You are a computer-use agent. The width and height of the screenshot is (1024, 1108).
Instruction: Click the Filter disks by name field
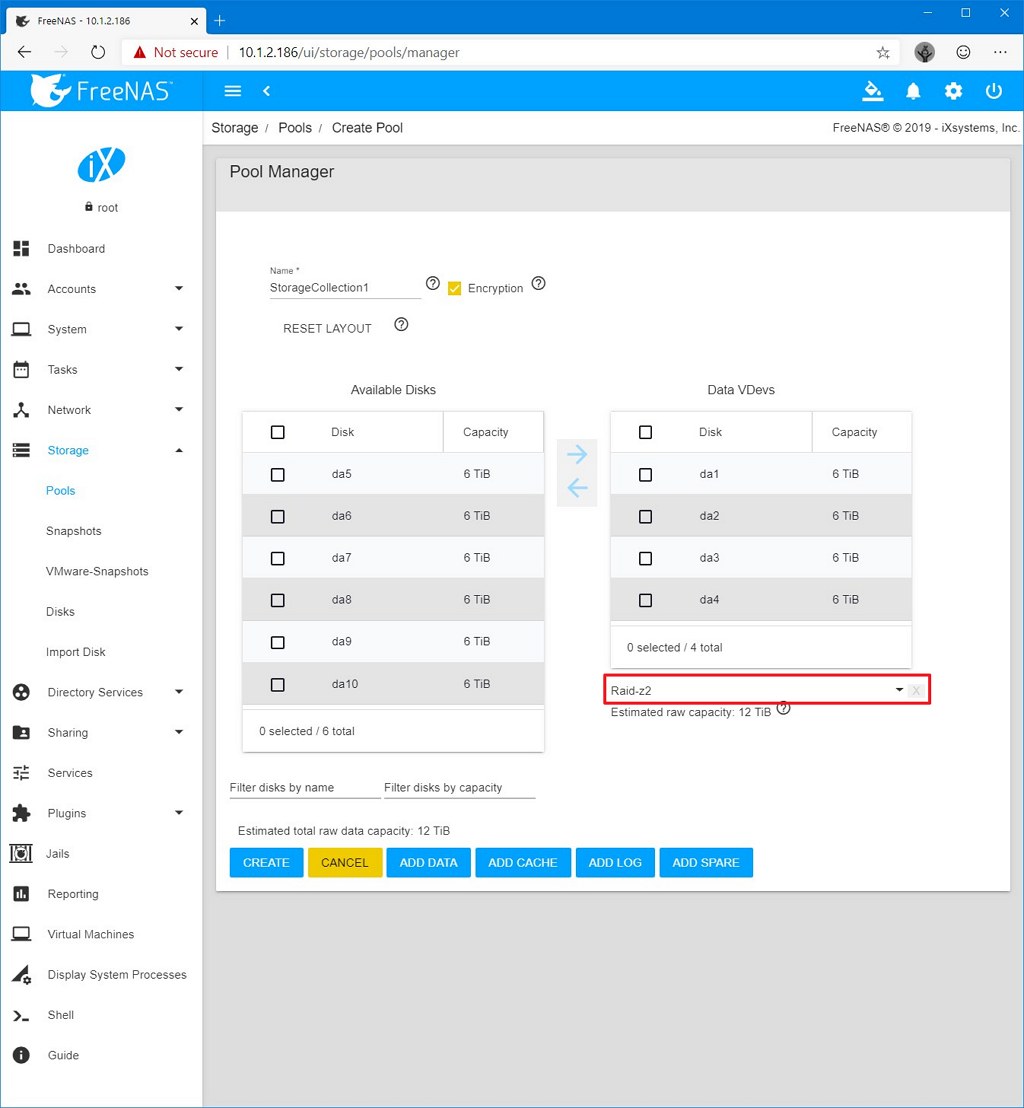(x=304, y=788)
